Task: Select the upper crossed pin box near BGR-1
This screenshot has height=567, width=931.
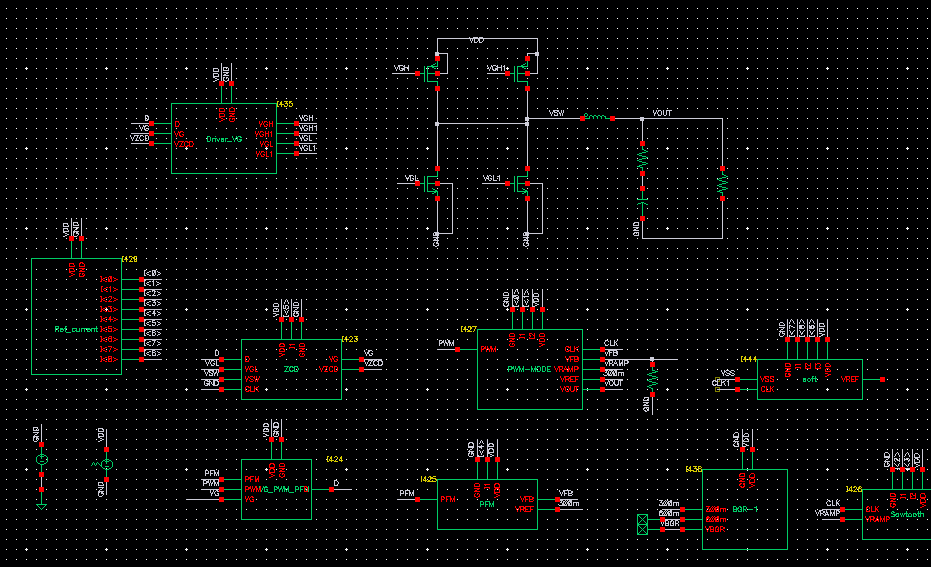Action: coord(642,519)
